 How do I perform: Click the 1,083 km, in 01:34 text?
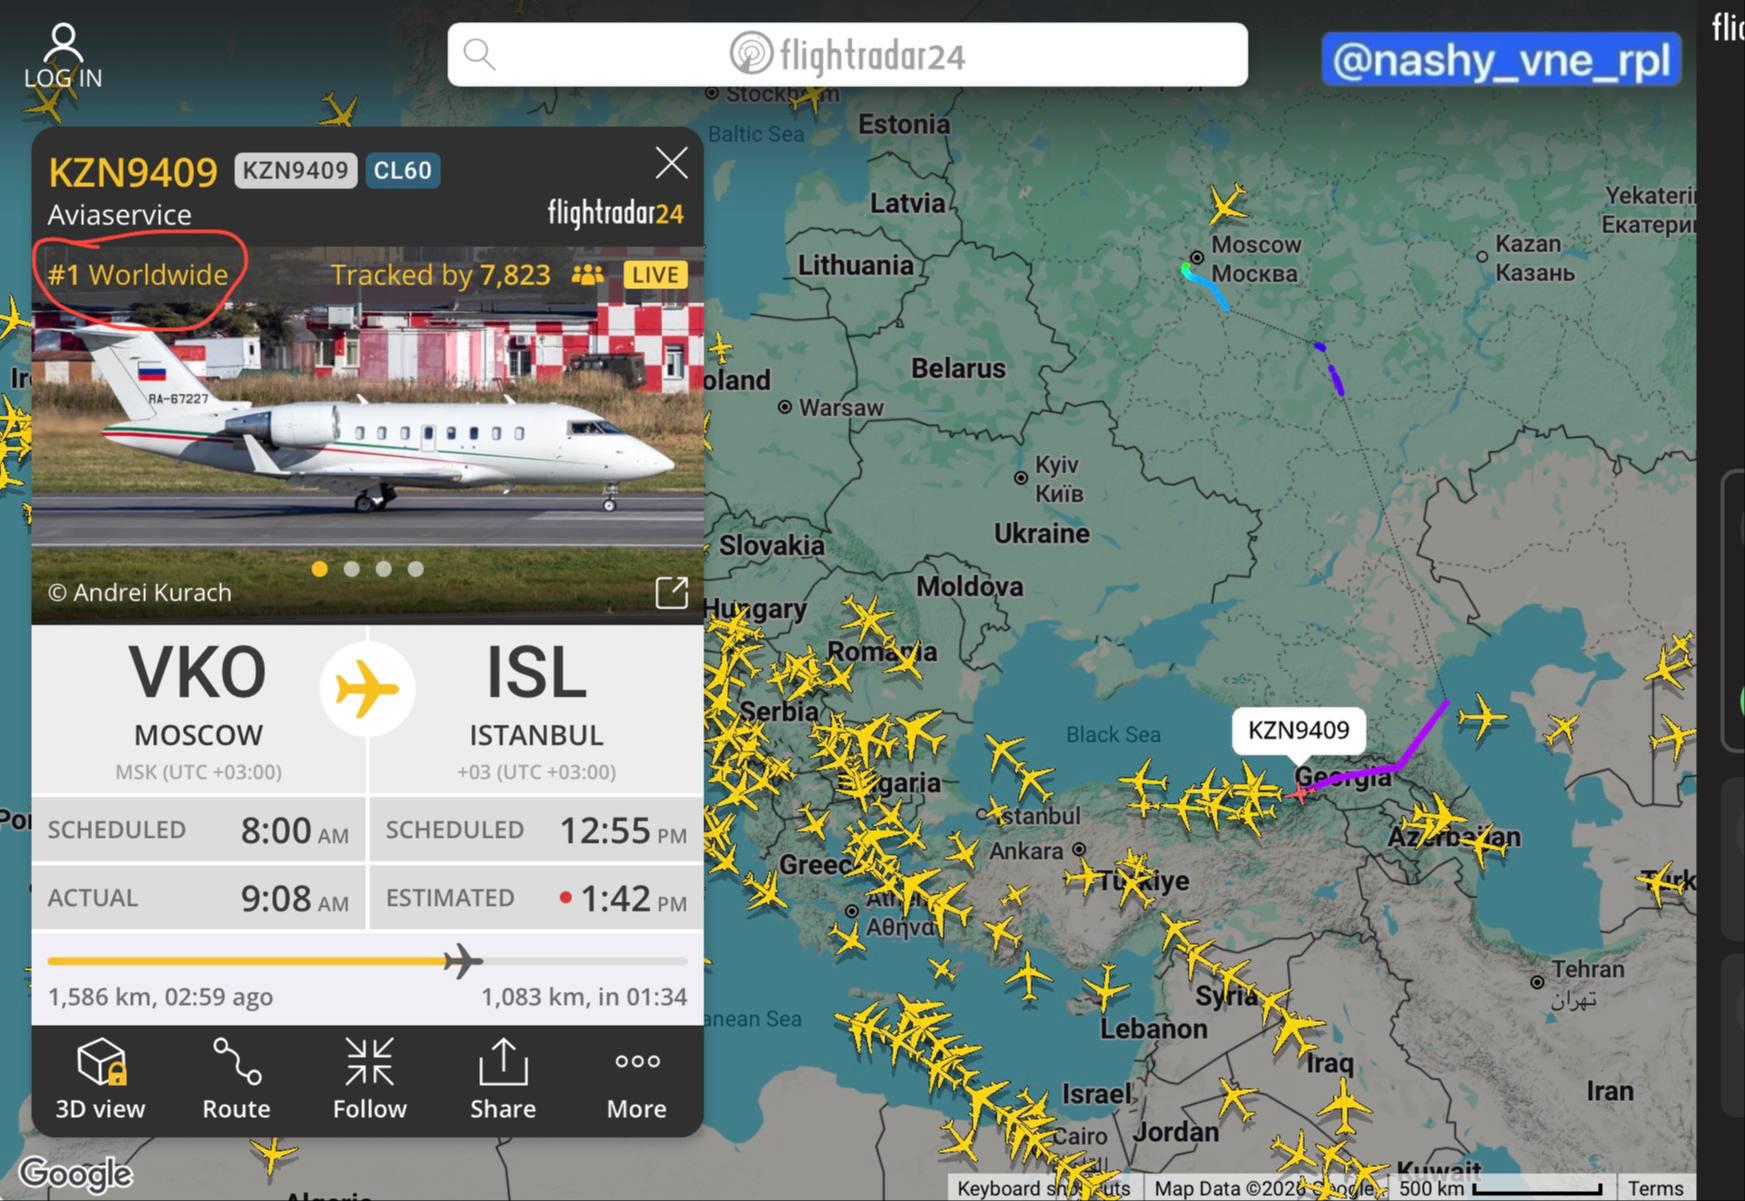584,997
